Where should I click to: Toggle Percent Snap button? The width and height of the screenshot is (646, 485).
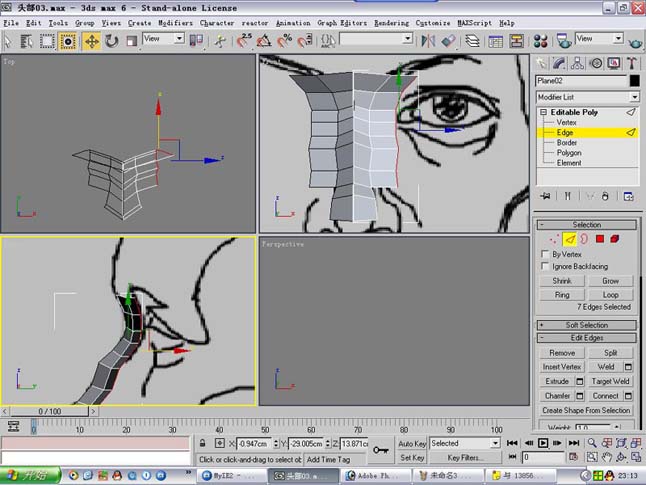pyautogui.click(x=284, y=41)
